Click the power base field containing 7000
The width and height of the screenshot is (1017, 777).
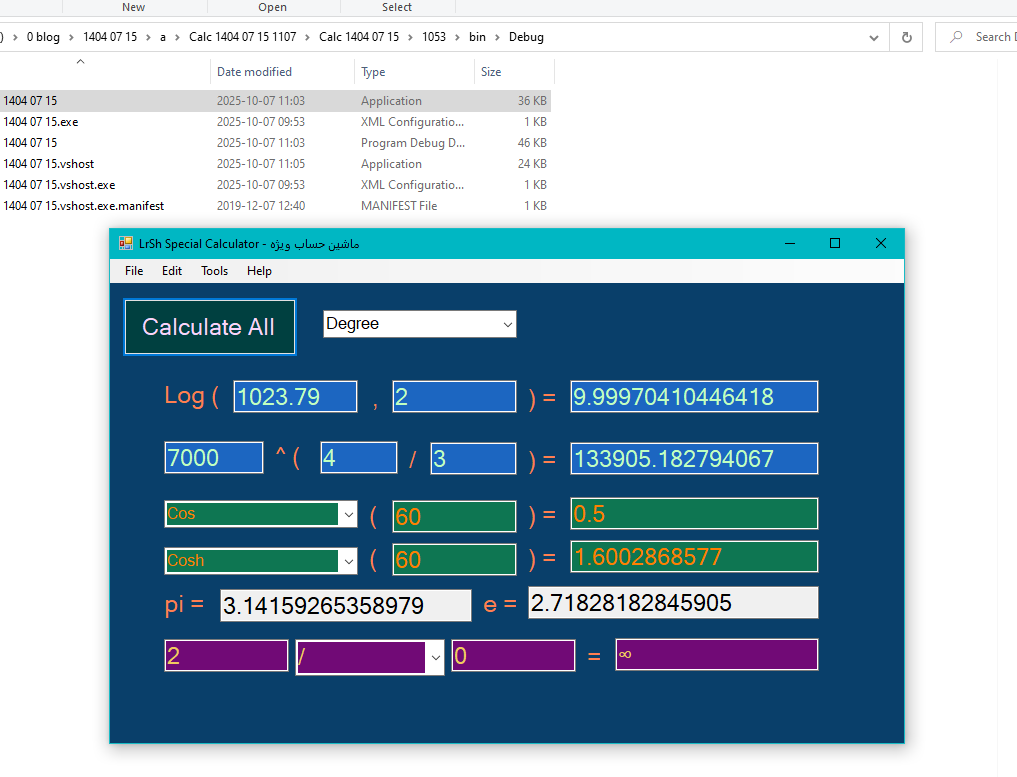213,458
